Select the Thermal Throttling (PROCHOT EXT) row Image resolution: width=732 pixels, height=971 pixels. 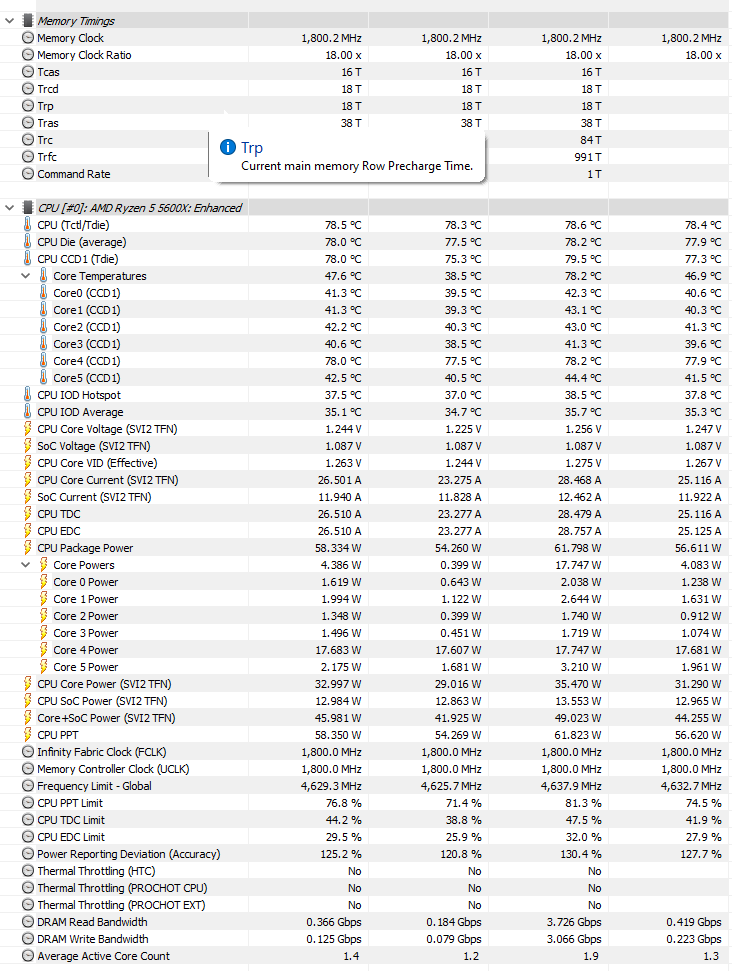366,905
